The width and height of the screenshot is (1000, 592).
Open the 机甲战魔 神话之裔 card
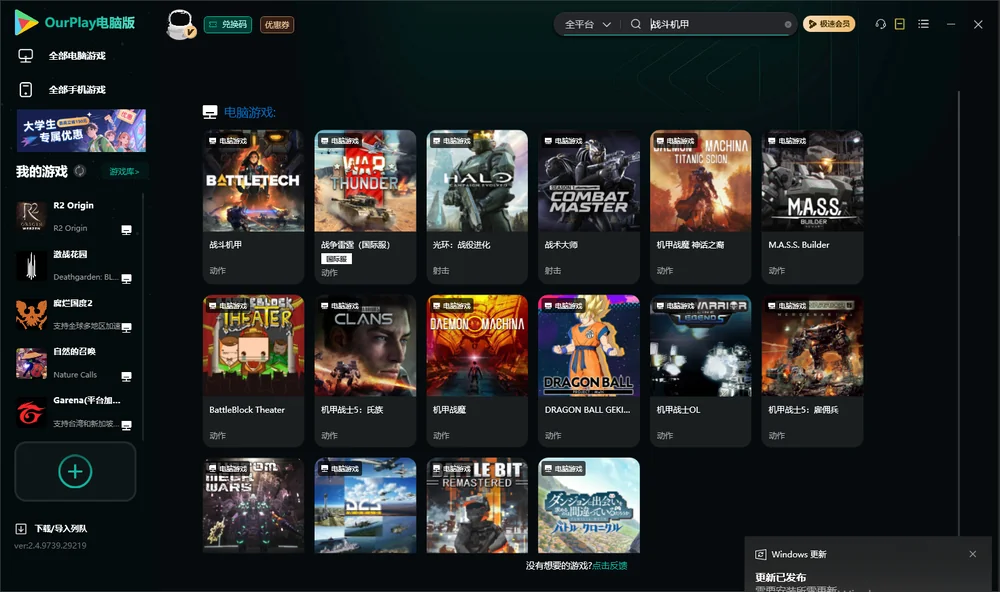tap(701, 207)
